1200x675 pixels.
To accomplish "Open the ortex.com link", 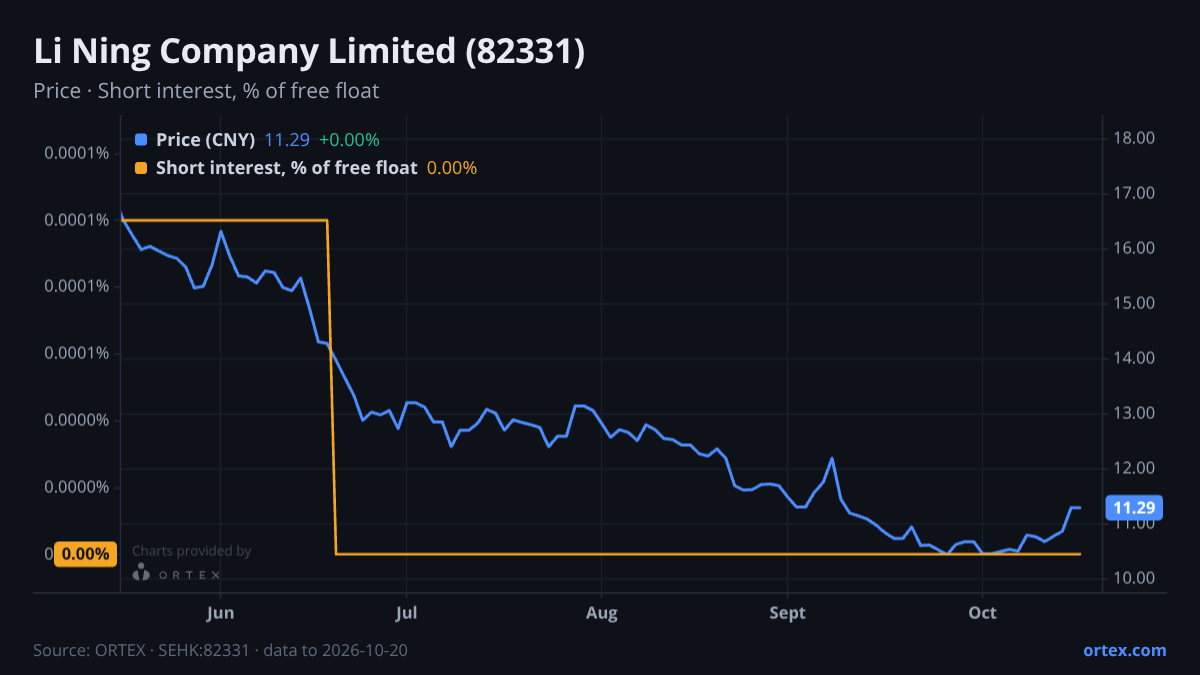I will click(x=1125, y=650).
